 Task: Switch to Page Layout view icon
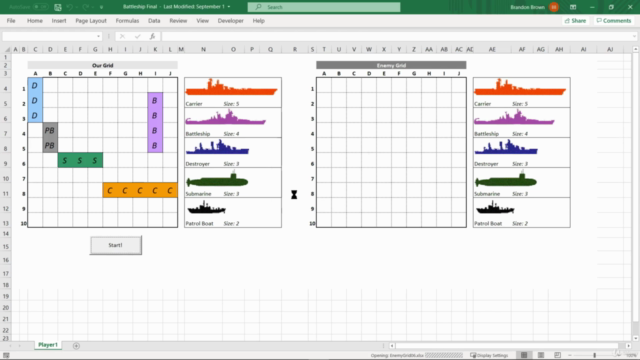coord(541,355)
